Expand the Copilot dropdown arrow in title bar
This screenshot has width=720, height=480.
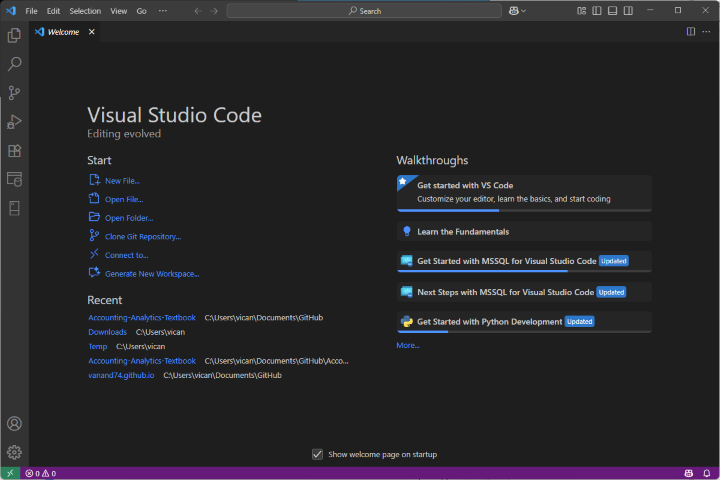523,11
